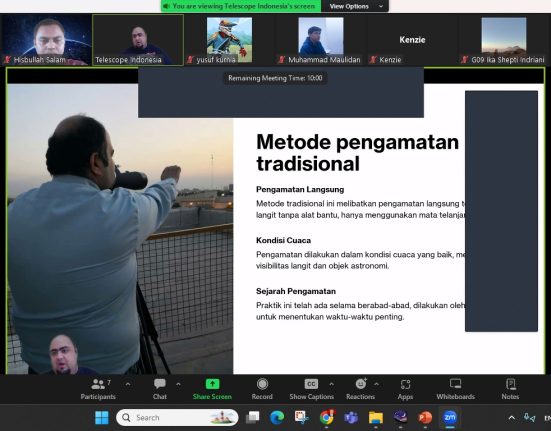Open Whiteboards
Image resolution: width=551 pixels, height=431 pixels.
click(x=455, y=389)
